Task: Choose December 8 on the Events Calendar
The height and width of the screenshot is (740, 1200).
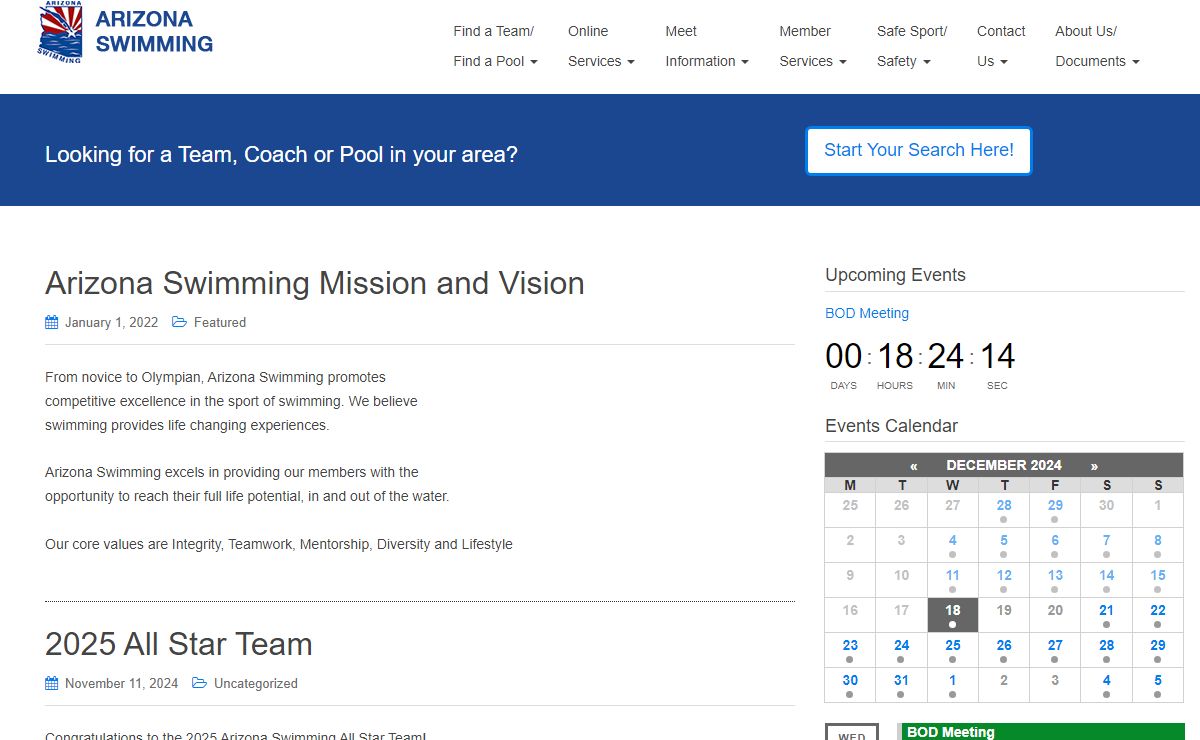Action: coord(1158,545)
